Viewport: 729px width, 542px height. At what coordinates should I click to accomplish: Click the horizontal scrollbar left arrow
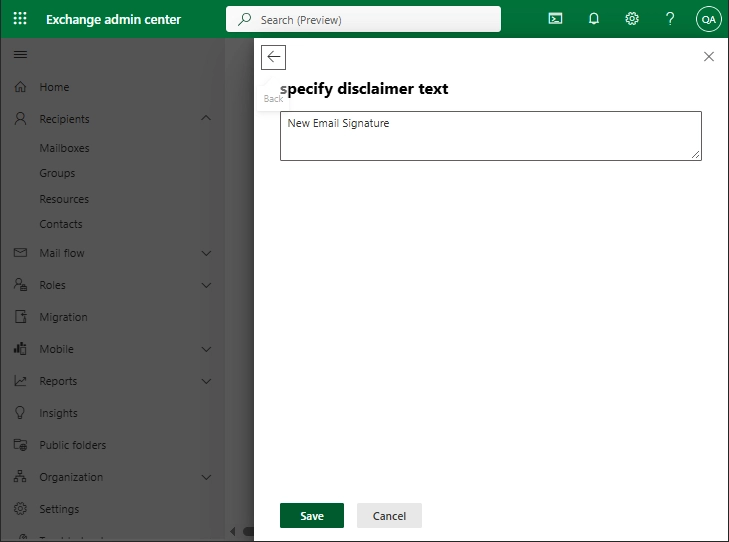[x=233, y=531]
